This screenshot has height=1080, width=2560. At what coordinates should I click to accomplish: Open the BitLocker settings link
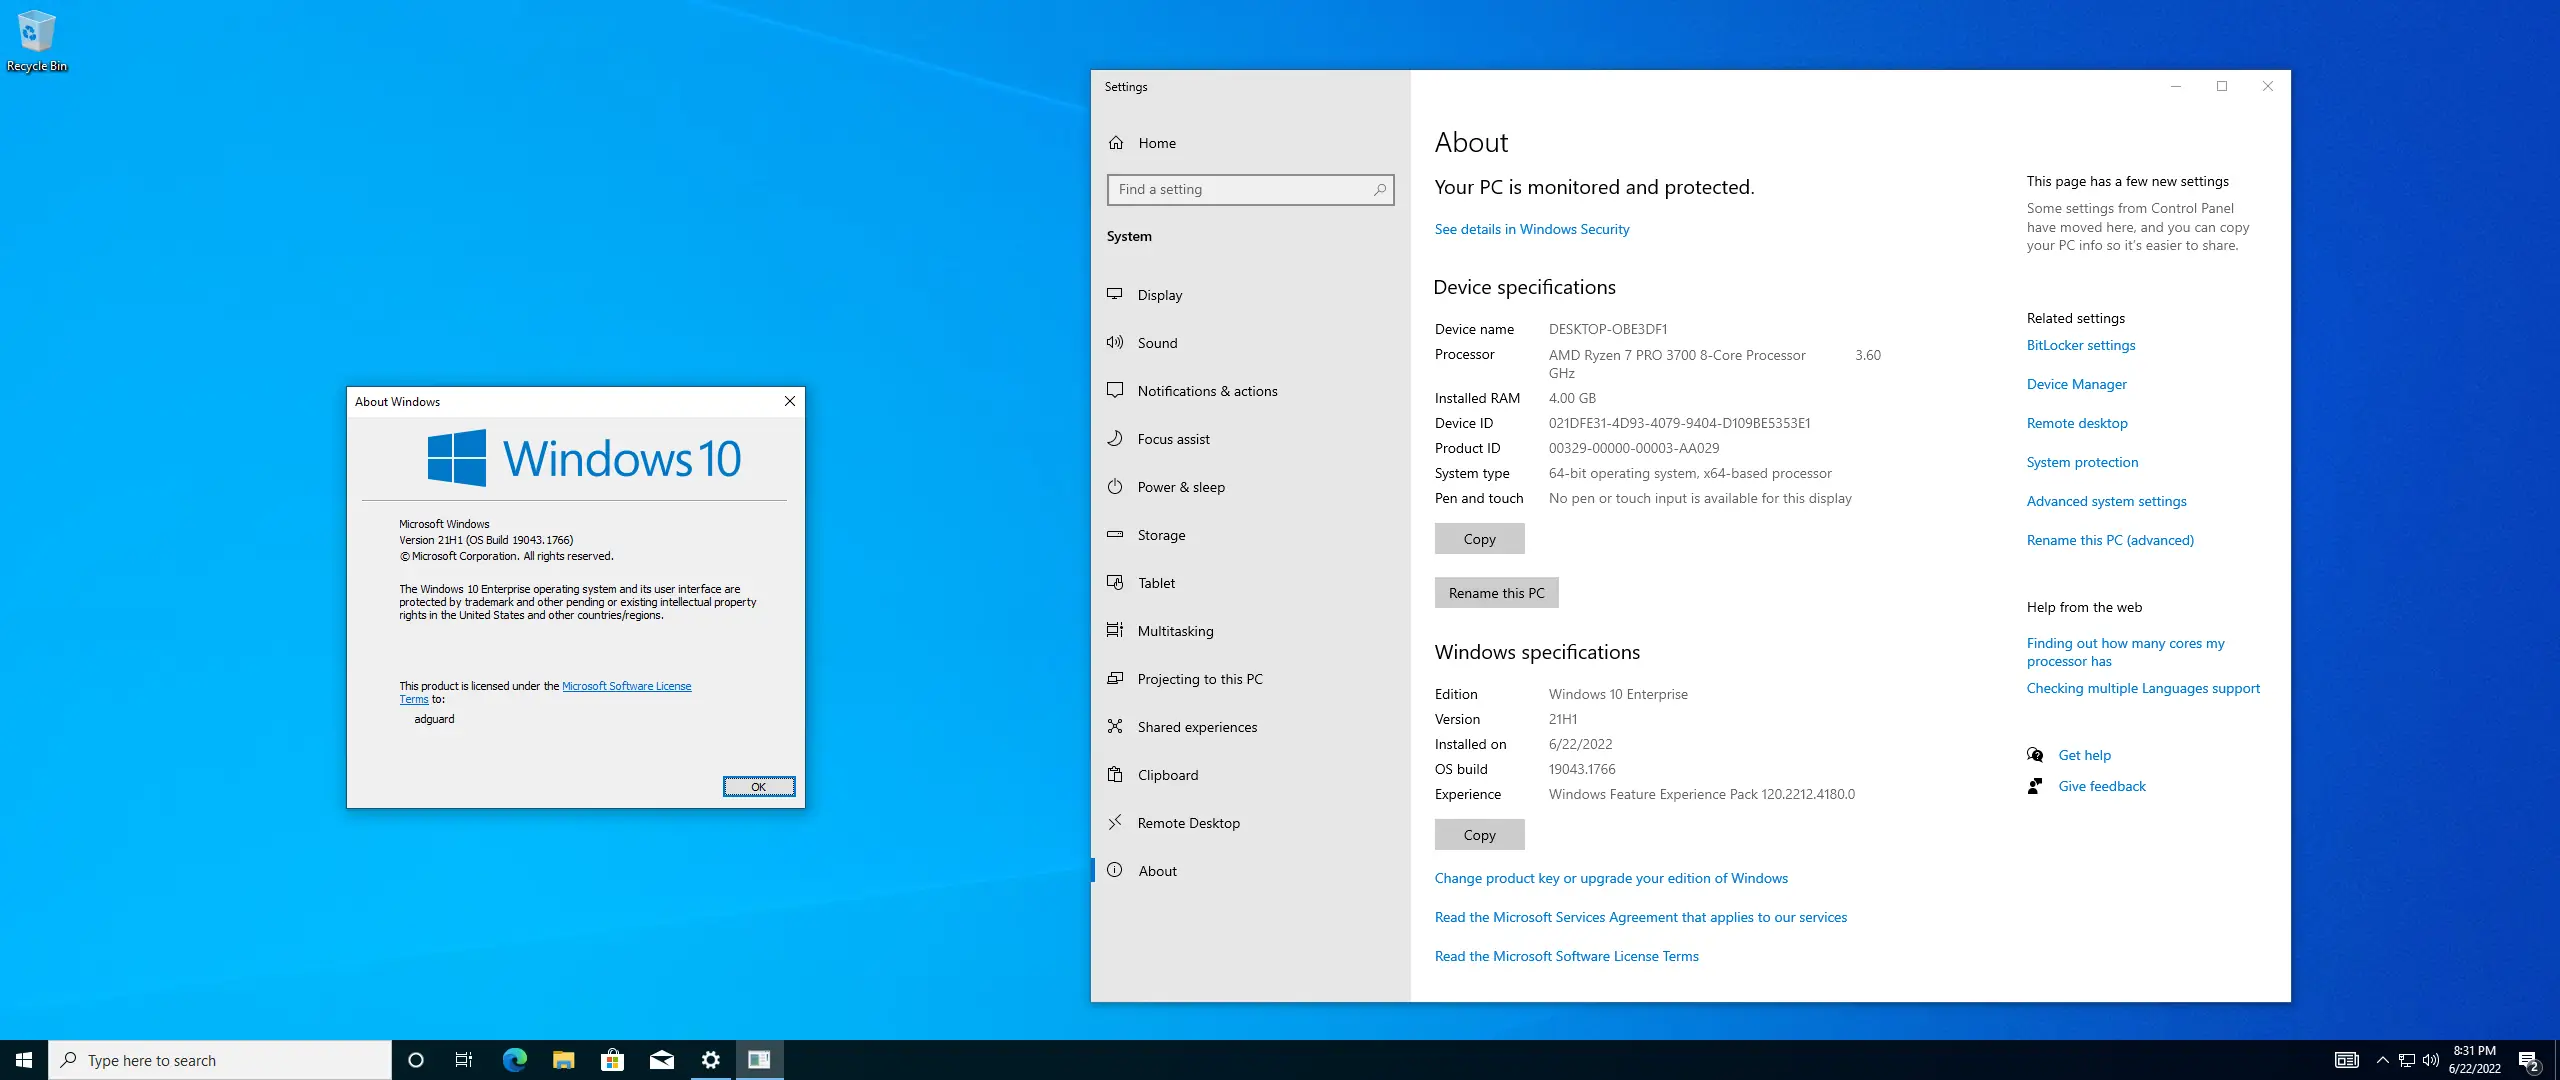pyautogui.click(x=2080, y=345)
